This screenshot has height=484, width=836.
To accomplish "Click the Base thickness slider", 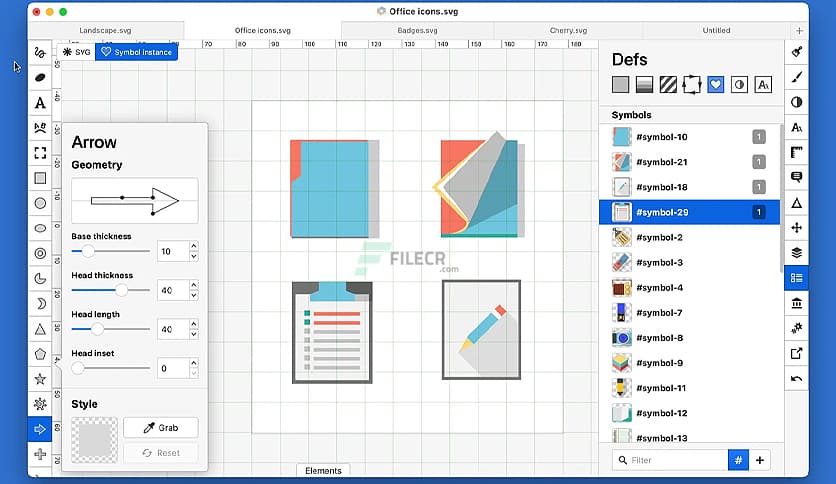I will point(110,251).
